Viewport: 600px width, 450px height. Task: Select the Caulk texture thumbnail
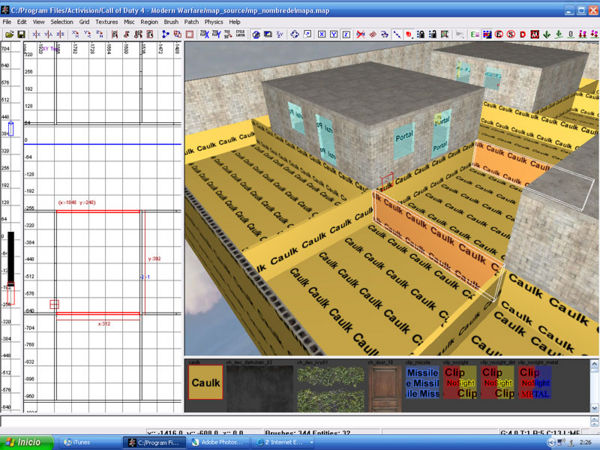point(205,382)
